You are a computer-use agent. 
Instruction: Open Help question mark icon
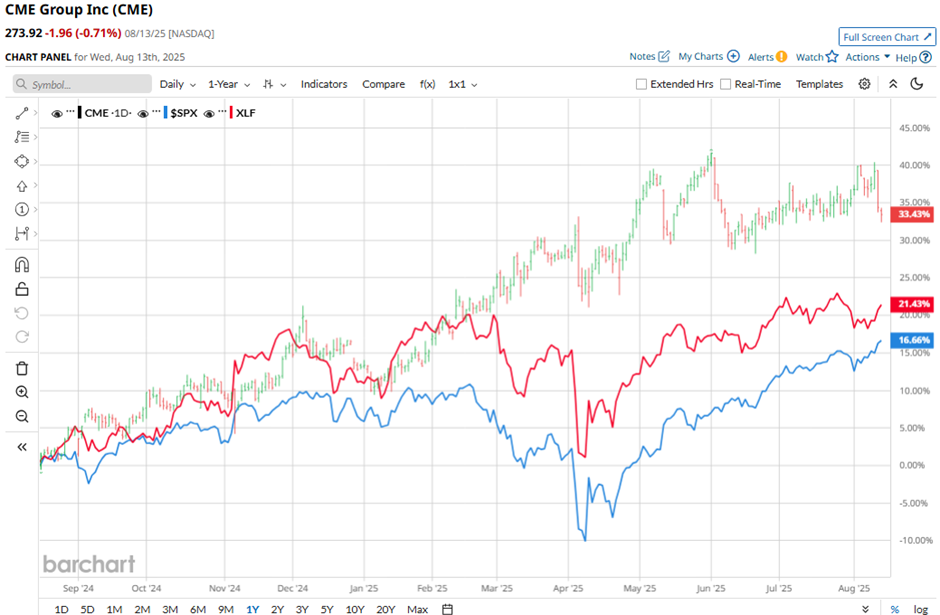tap(925, 58)
